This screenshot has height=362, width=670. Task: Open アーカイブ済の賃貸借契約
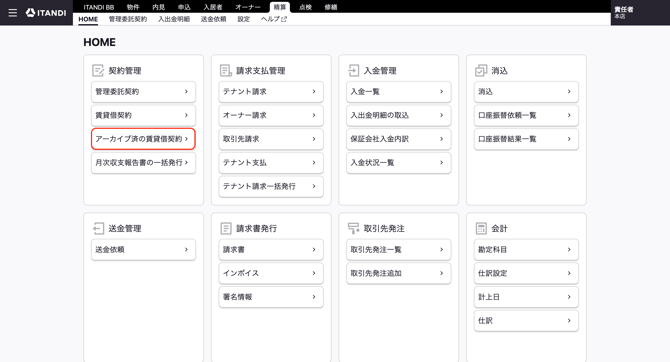144,139
